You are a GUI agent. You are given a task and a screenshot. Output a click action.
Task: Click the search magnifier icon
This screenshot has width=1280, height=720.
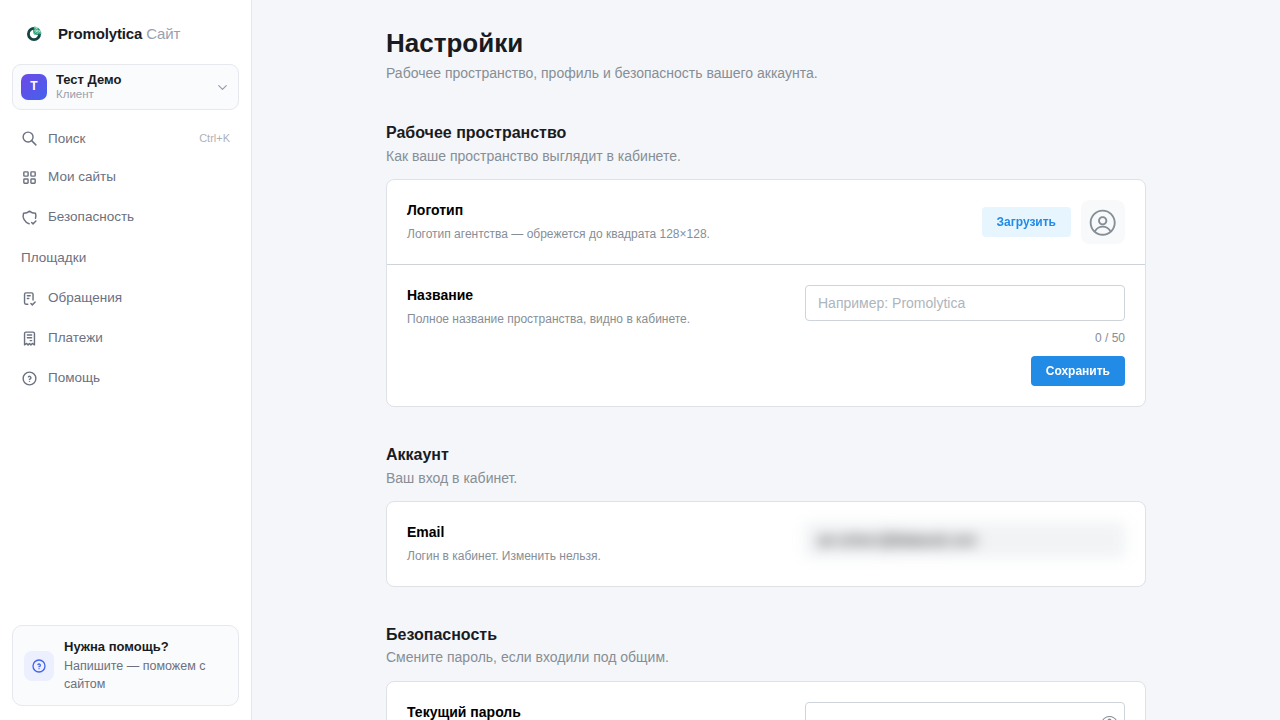pos(29,138)
